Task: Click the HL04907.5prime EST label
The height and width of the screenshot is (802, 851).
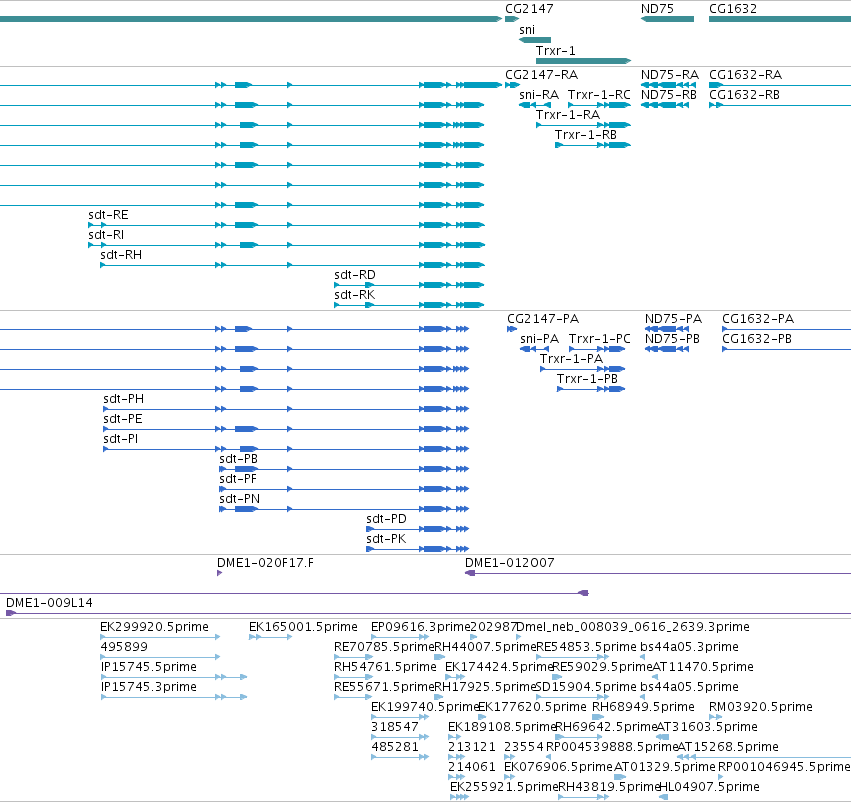Action: coord(709,787)
